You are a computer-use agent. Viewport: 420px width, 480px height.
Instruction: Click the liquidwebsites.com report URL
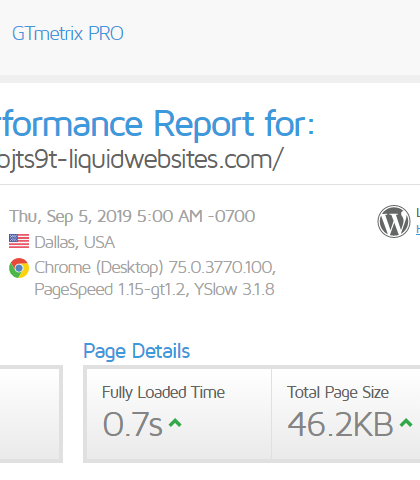pos(142,160)
